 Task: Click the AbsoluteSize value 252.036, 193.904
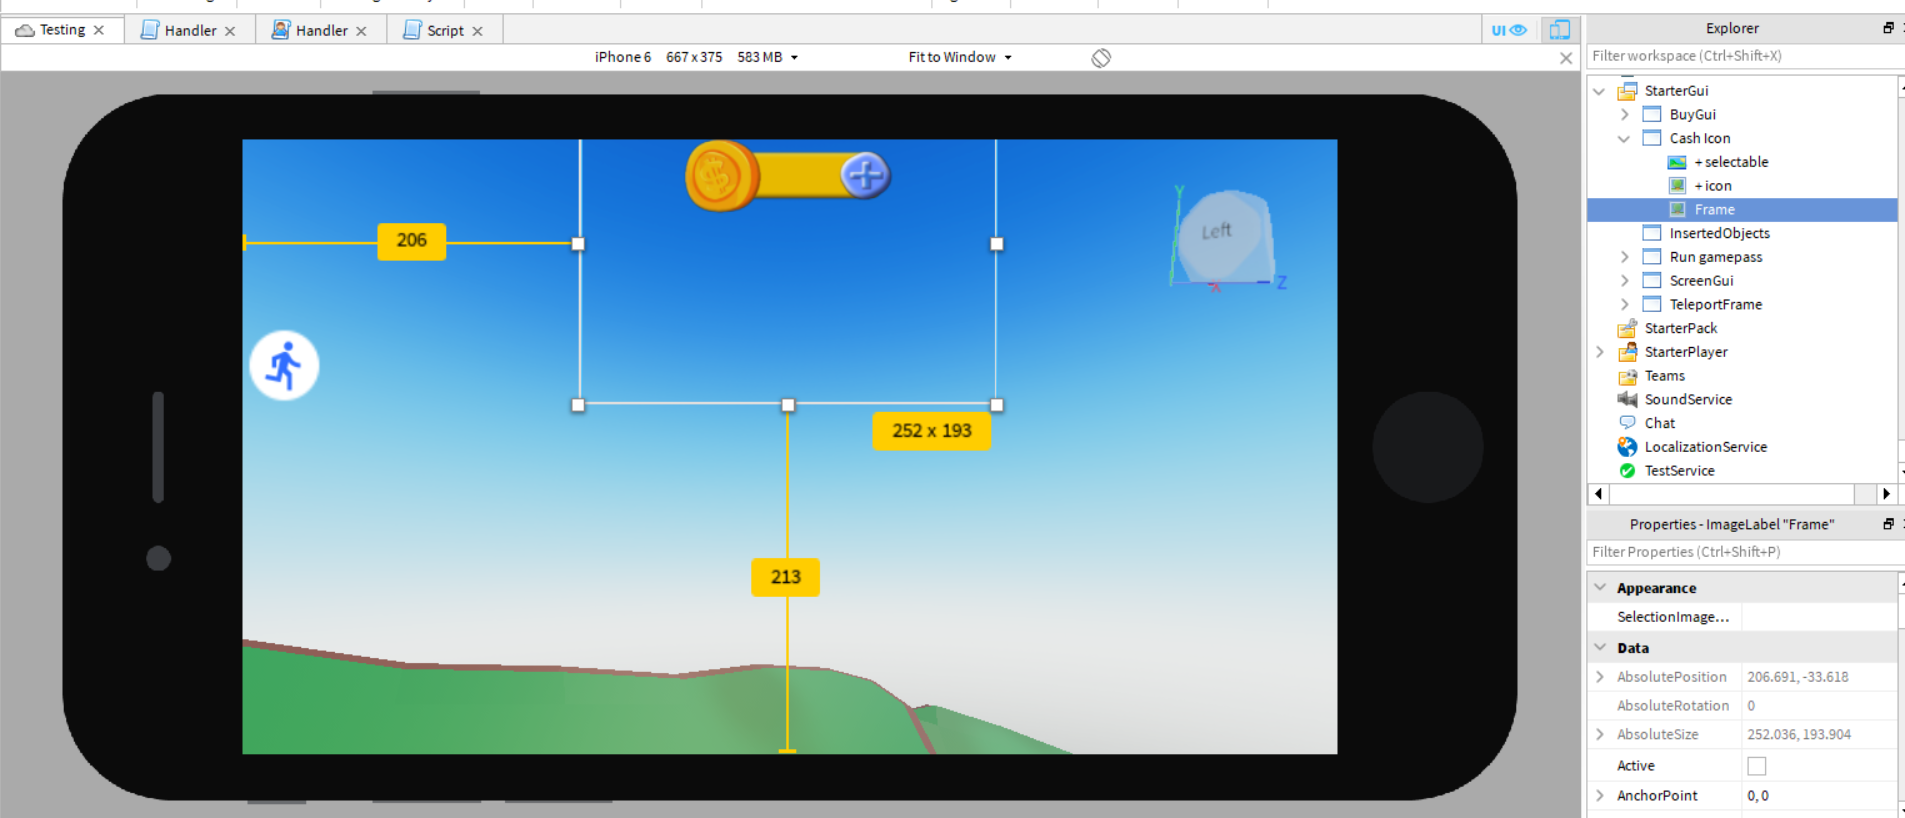click(1799, 734)
